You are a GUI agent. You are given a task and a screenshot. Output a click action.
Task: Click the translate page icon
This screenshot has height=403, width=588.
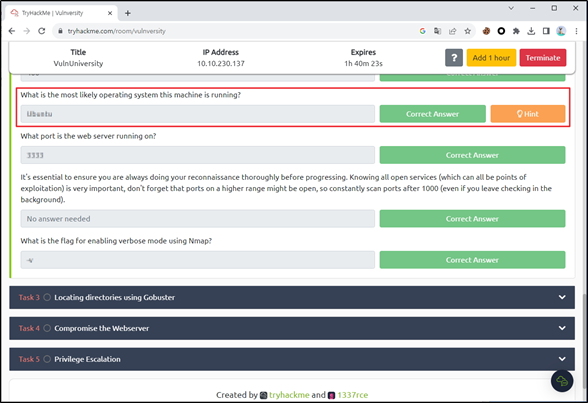click(437, 31)
